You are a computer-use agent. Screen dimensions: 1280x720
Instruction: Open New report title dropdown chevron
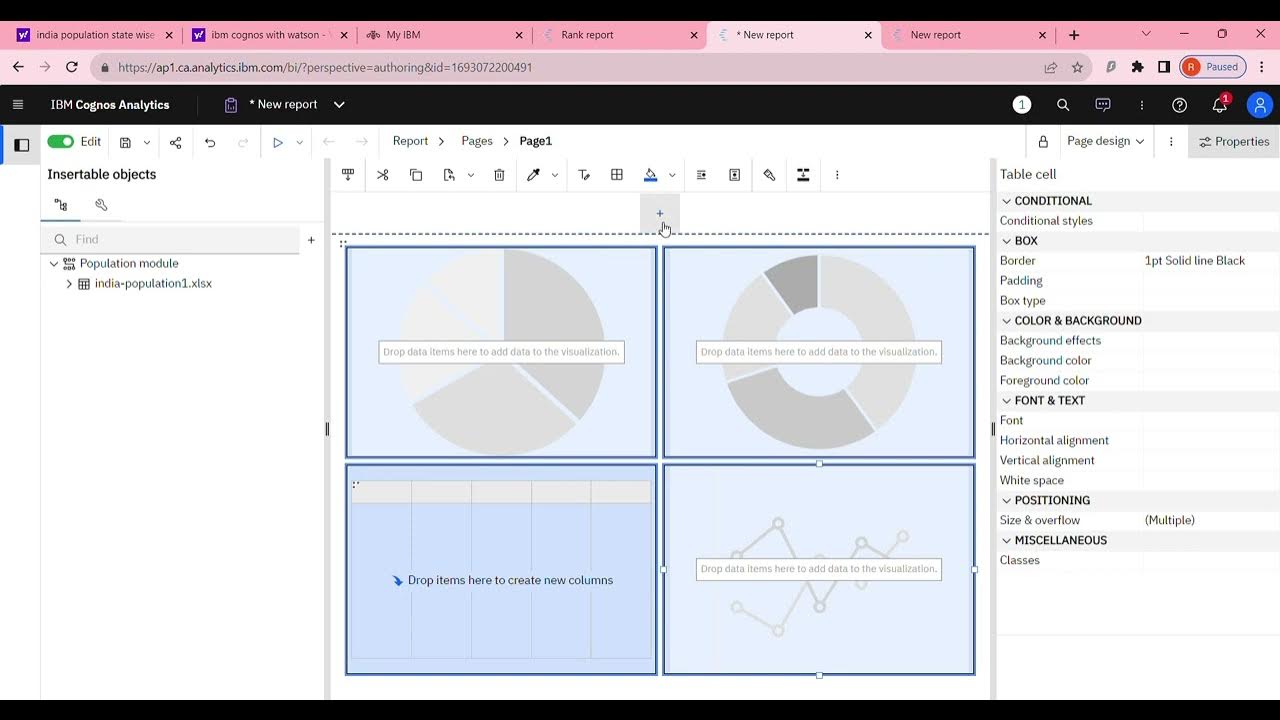[339, 105]
